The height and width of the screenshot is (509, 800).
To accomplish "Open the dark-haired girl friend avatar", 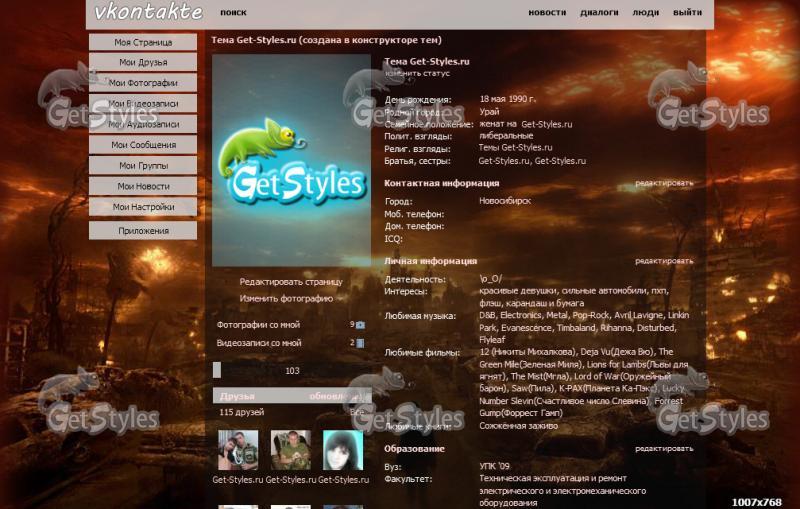I will (343, 450).
